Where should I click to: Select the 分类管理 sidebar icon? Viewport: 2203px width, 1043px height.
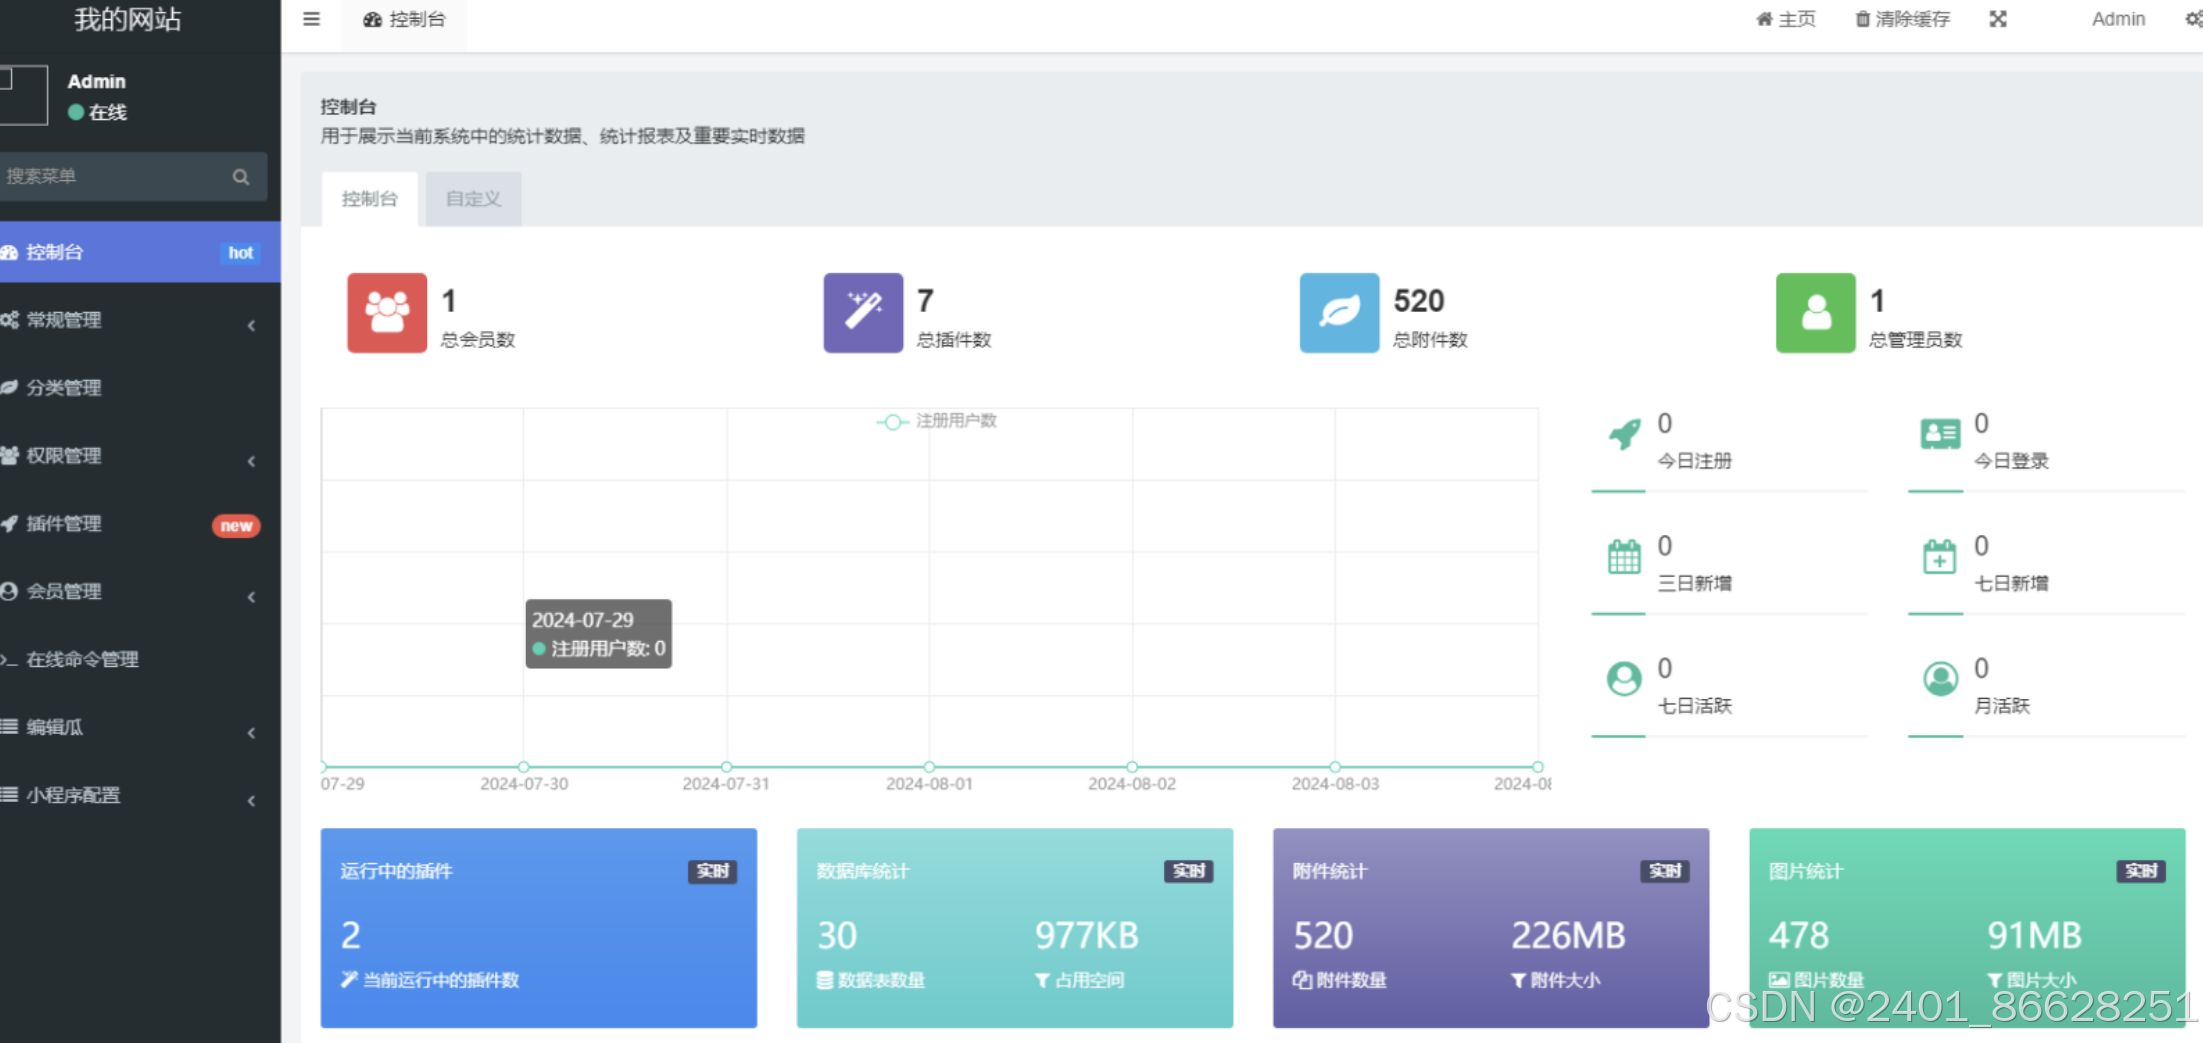point(12,388)
